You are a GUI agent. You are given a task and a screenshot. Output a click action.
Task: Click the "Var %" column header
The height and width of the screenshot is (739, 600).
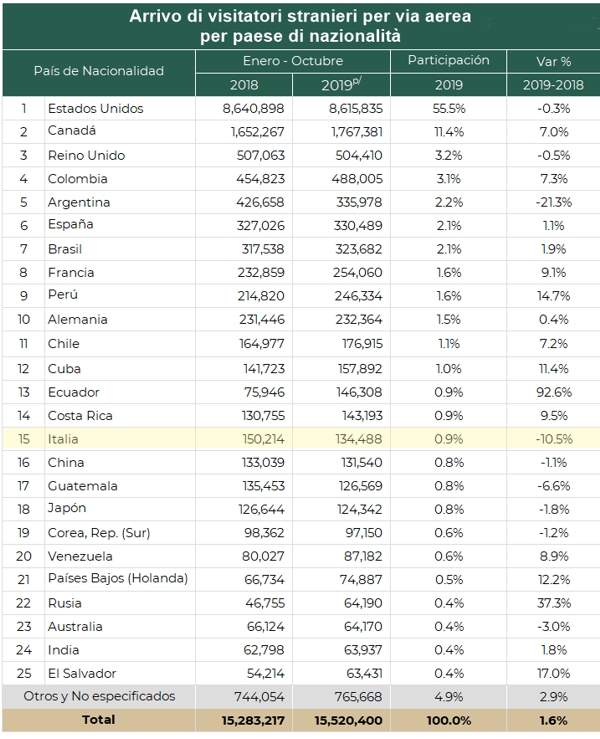click(553, 61)
